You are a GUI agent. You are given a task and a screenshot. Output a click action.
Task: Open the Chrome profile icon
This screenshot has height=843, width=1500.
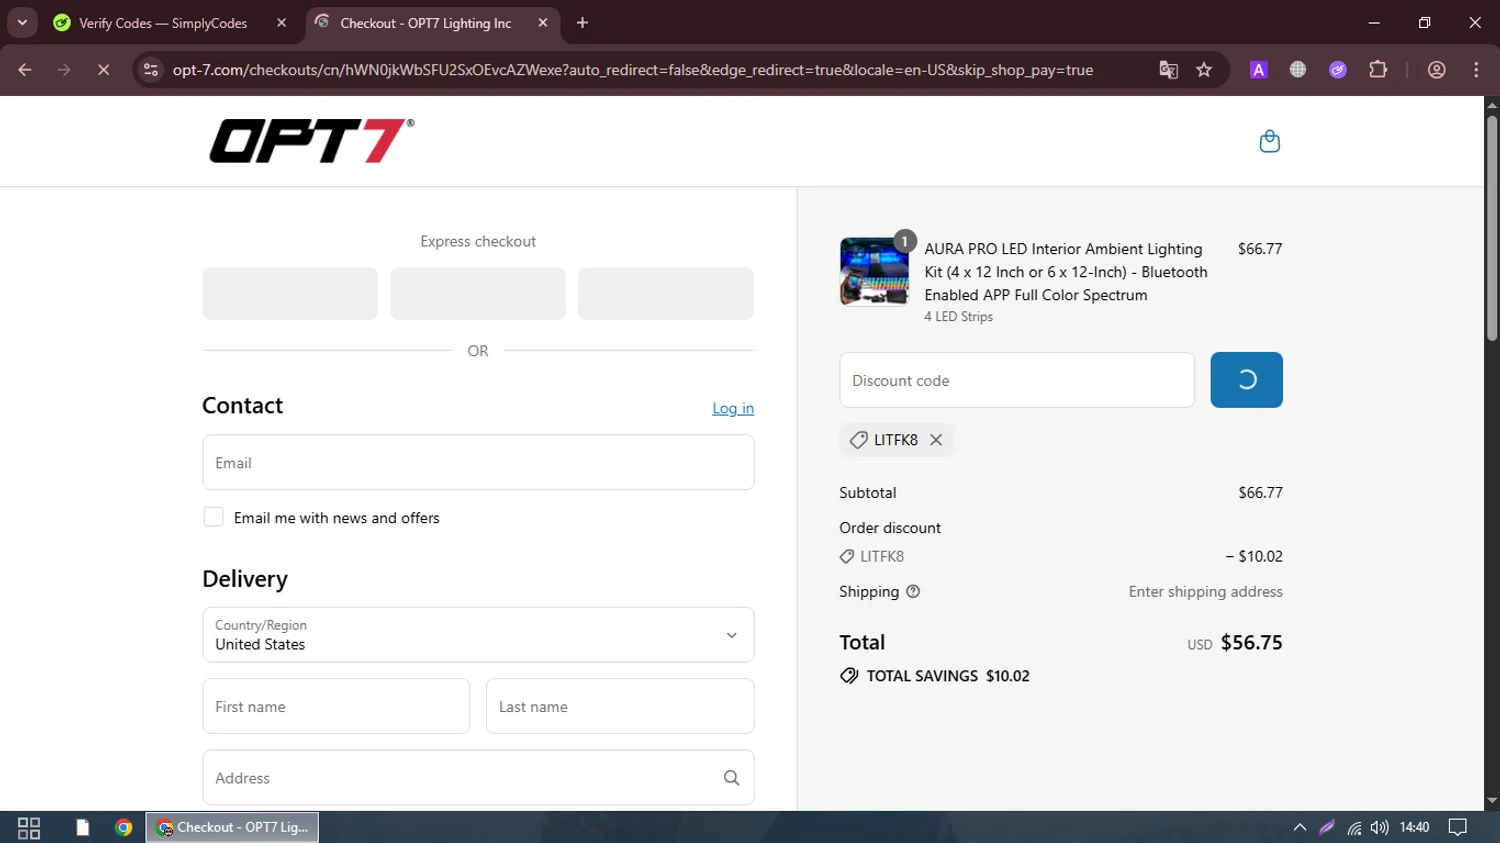pos(1436,70)
